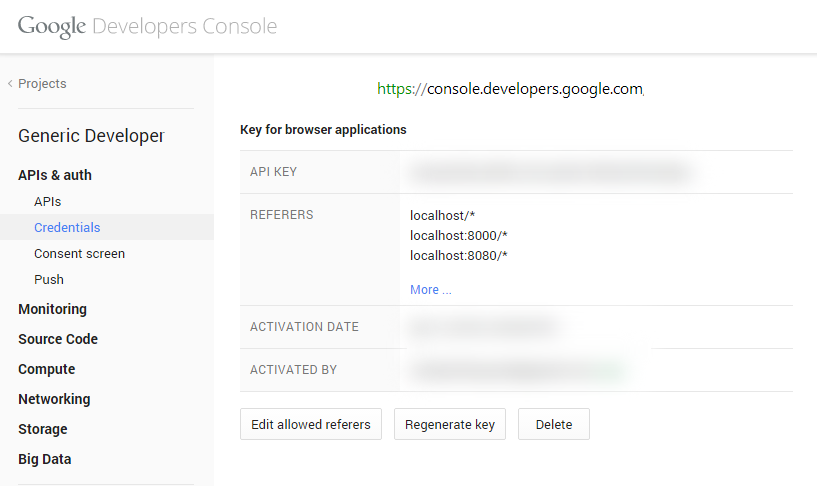Select the localhost/* referer entry
Viewport: 817px width, 486px height.
pos(442,216)
